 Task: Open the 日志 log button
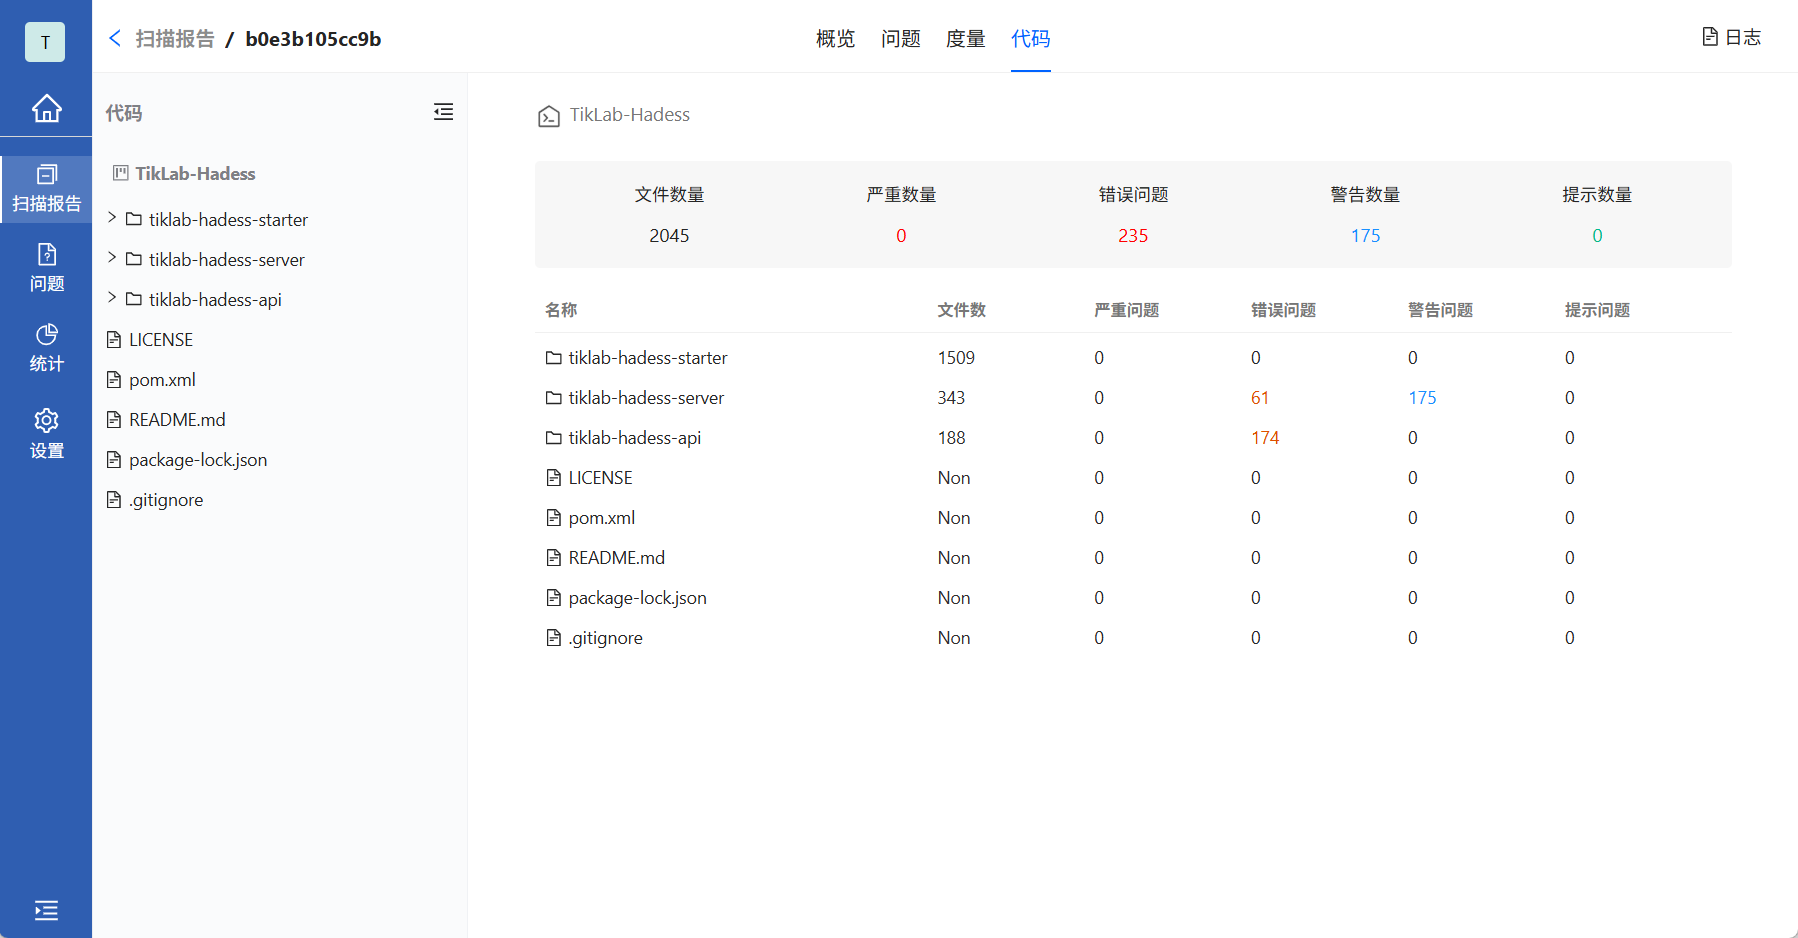[1731, 37]
